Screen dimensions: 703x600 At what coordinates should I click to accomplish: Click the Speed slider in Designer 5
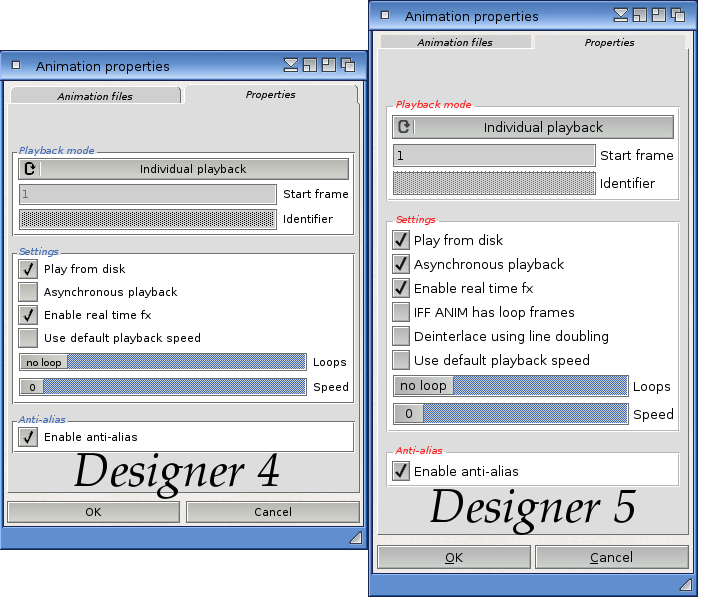pyautogui.click(x=511, y=413)
